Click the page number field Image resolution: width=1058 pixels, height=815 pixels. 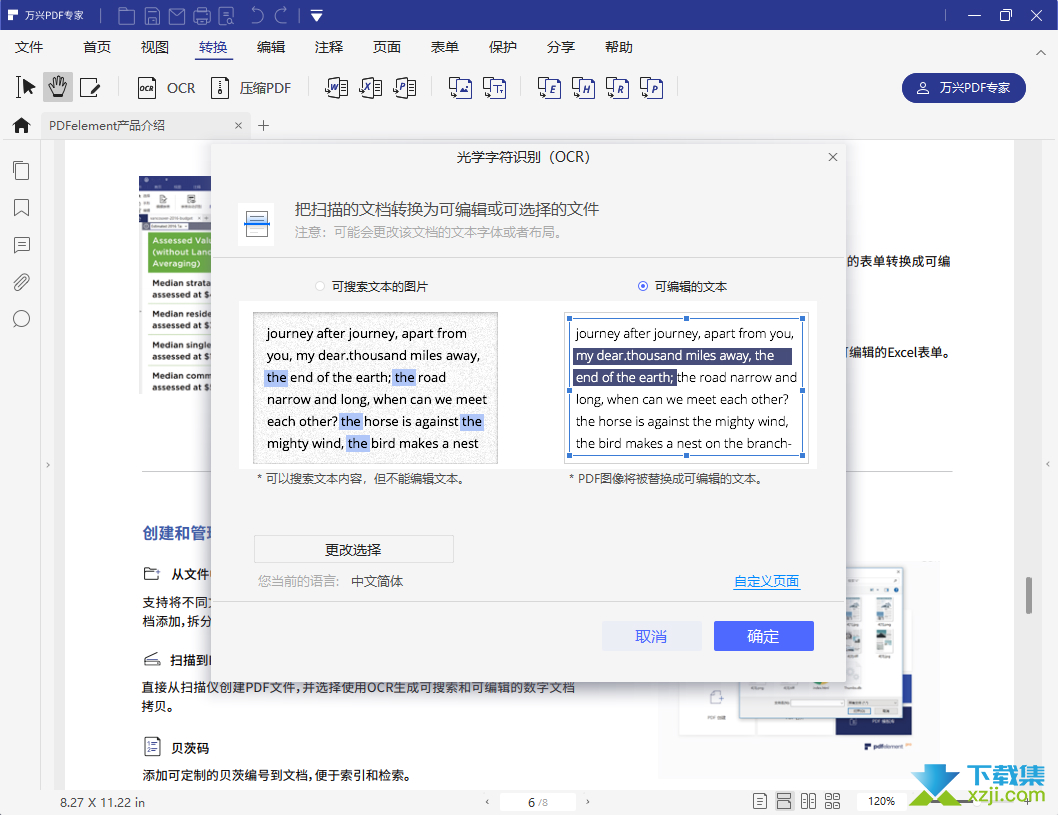coord(538,802)
